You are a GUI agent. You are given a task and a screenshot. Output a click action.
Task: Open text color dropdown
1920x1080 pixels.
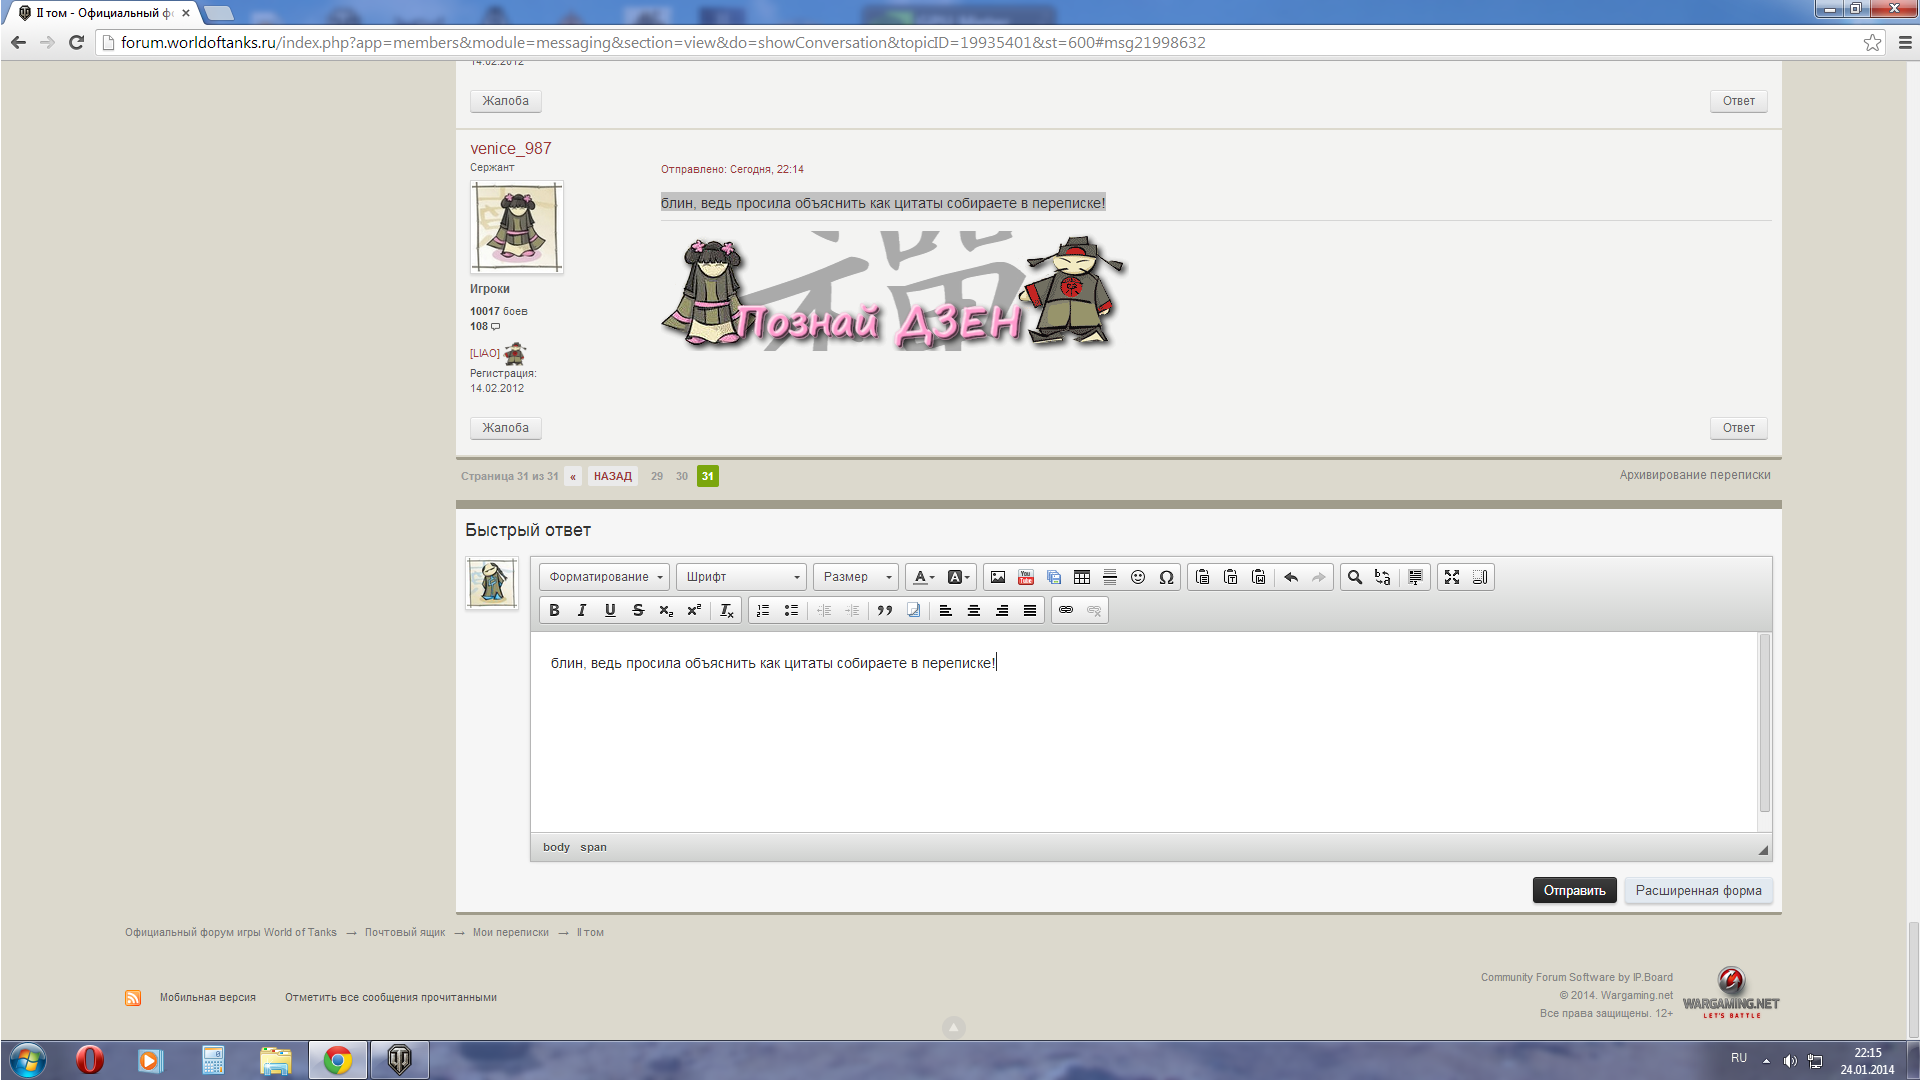coord(924,577)
